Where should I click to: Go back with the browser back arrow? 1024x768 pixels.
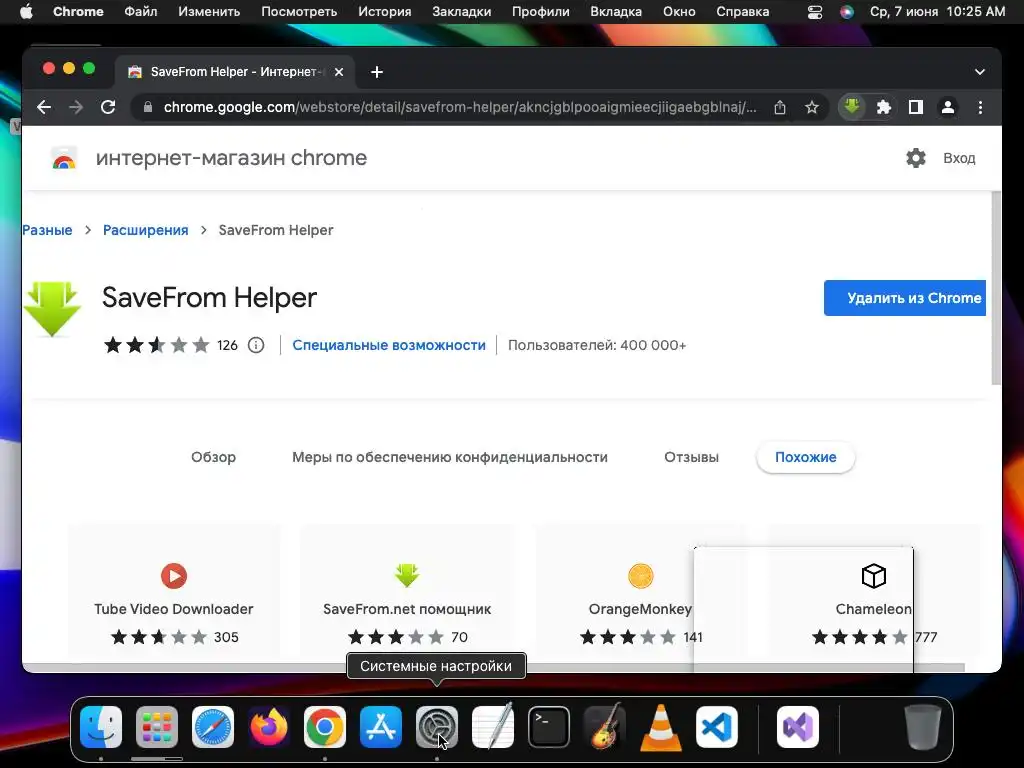point(44,107)
